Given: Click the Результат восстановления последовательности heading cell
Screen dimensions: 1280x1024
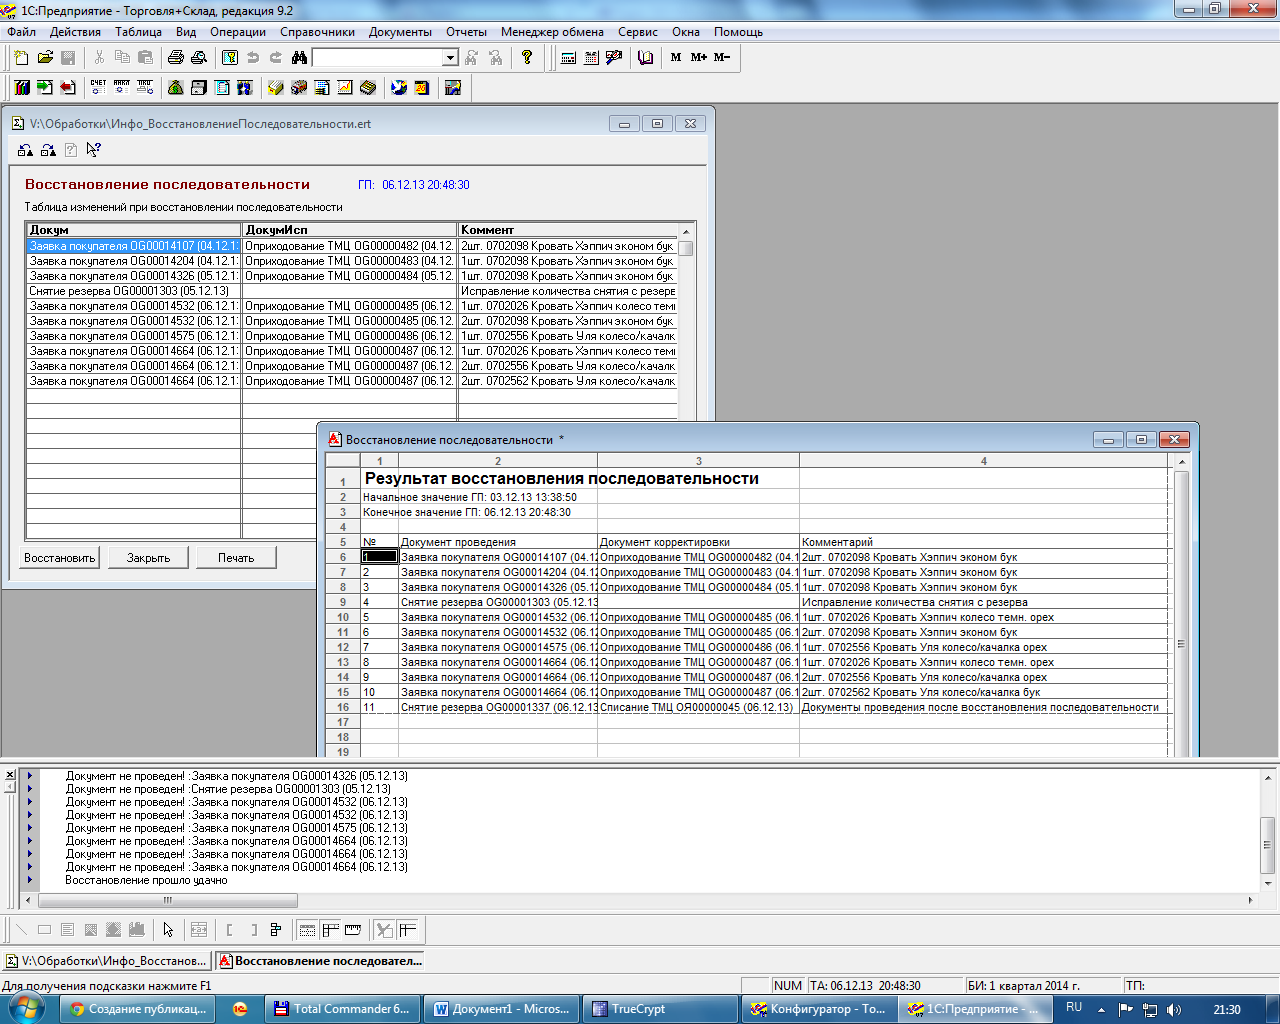Looking at the screenshot, I should (561, 479).
